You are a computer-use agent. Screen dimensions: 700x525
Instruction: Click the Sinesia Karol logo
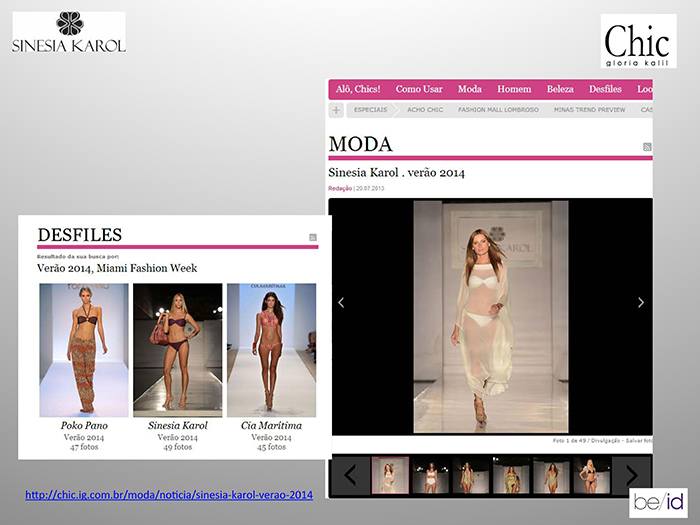[69, 32]
